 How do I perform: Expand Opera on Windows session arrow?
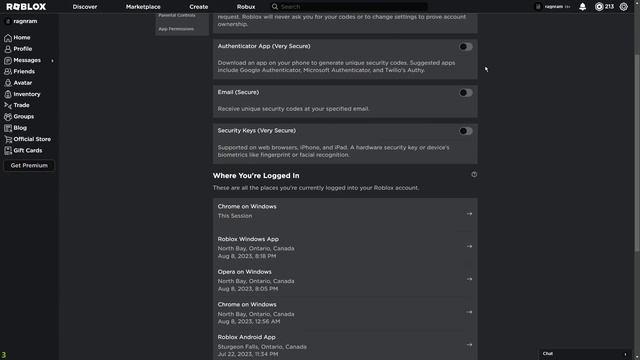pos(469,279)
